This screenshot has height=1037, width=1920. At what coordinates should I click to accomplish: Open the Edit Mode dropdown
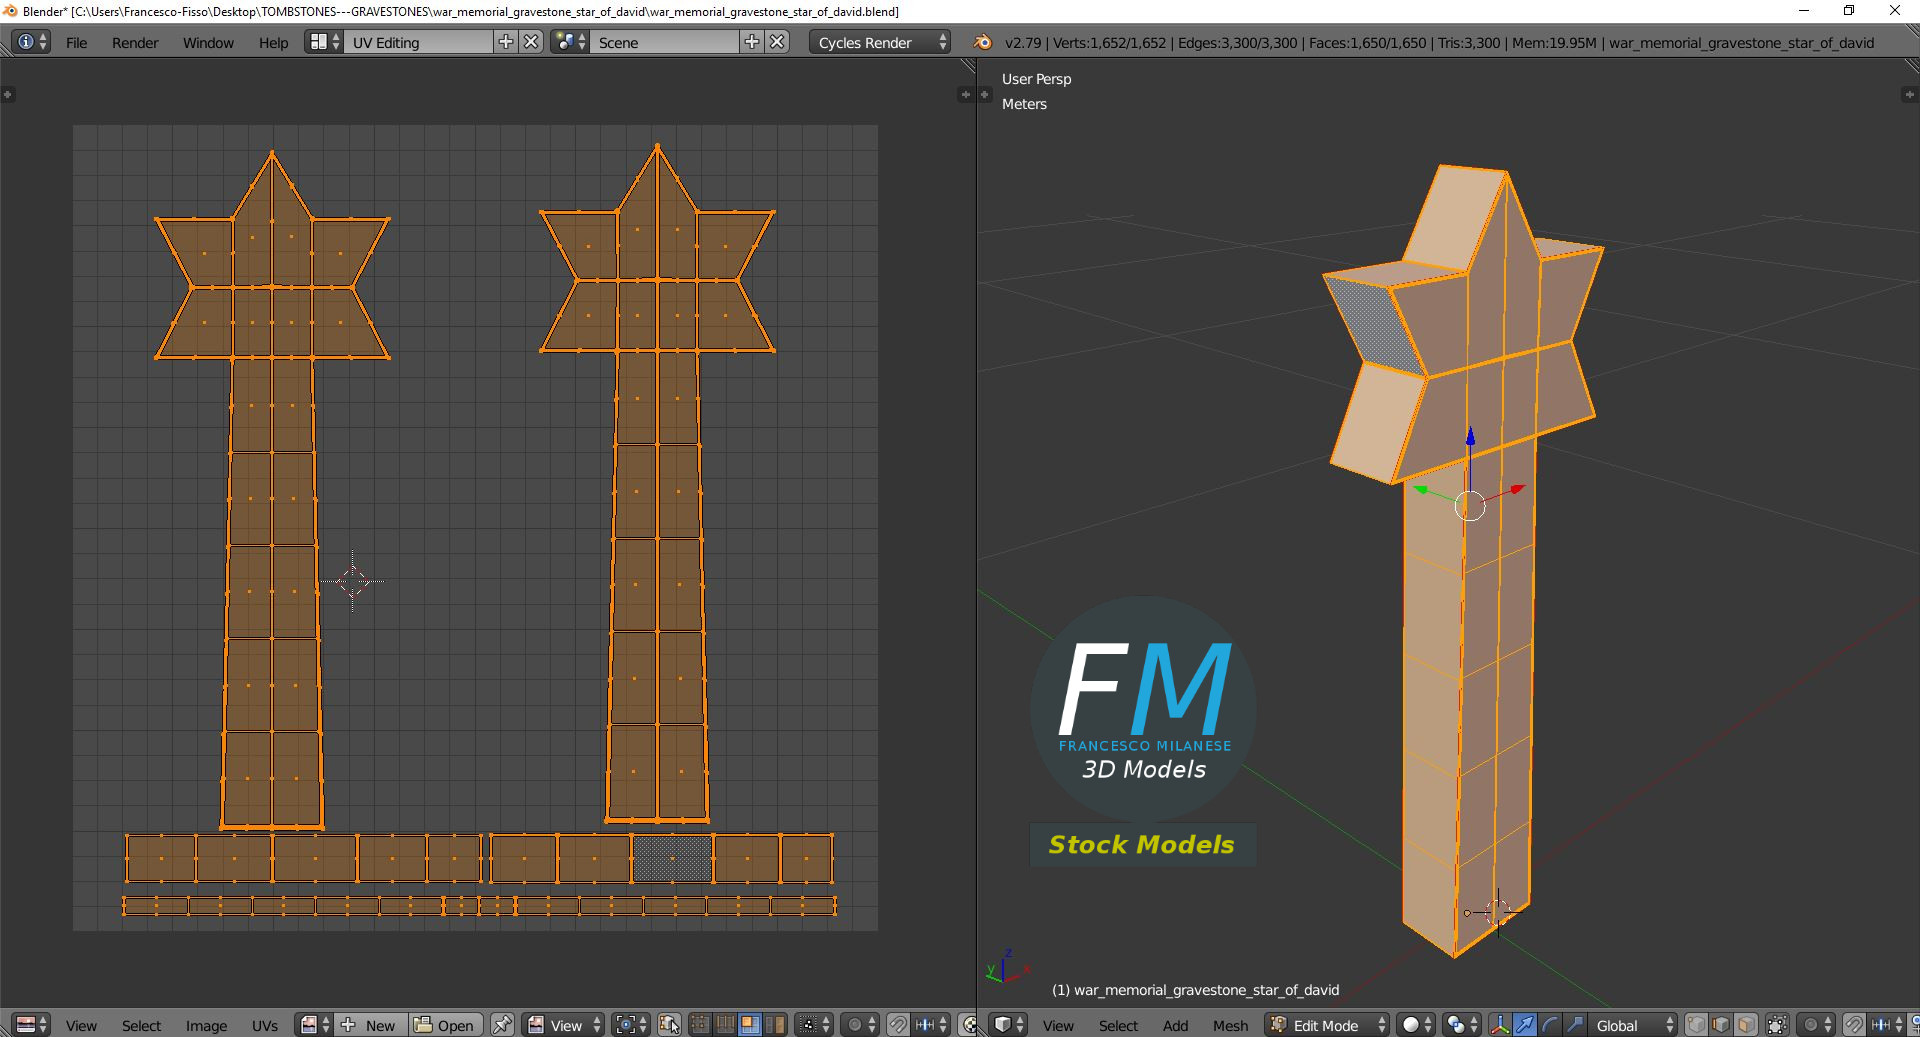(1325, 1025)
